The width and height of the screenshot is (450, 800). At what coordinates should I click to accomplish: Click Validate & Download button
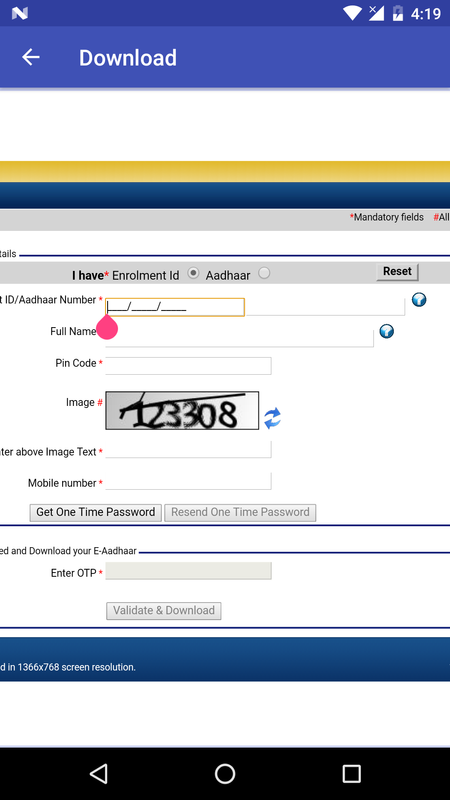[x=164, y=611]
